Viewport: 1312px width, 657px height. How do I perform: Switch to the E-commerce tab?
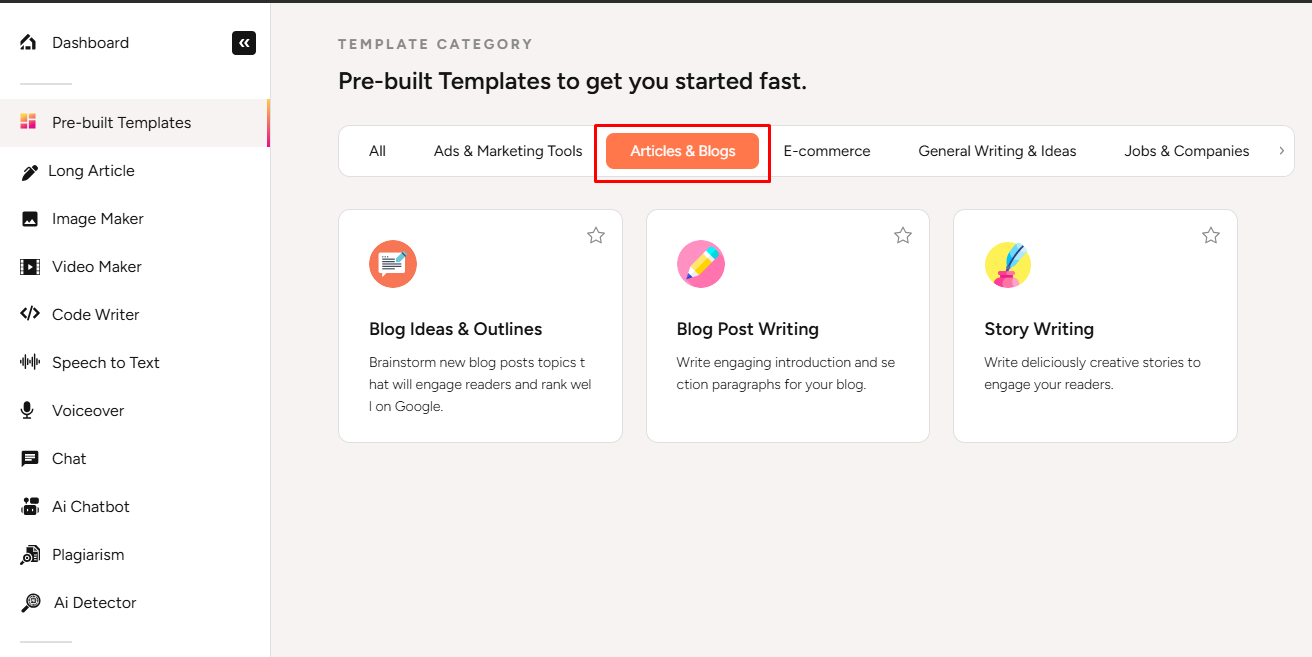(x=826, y=151)
